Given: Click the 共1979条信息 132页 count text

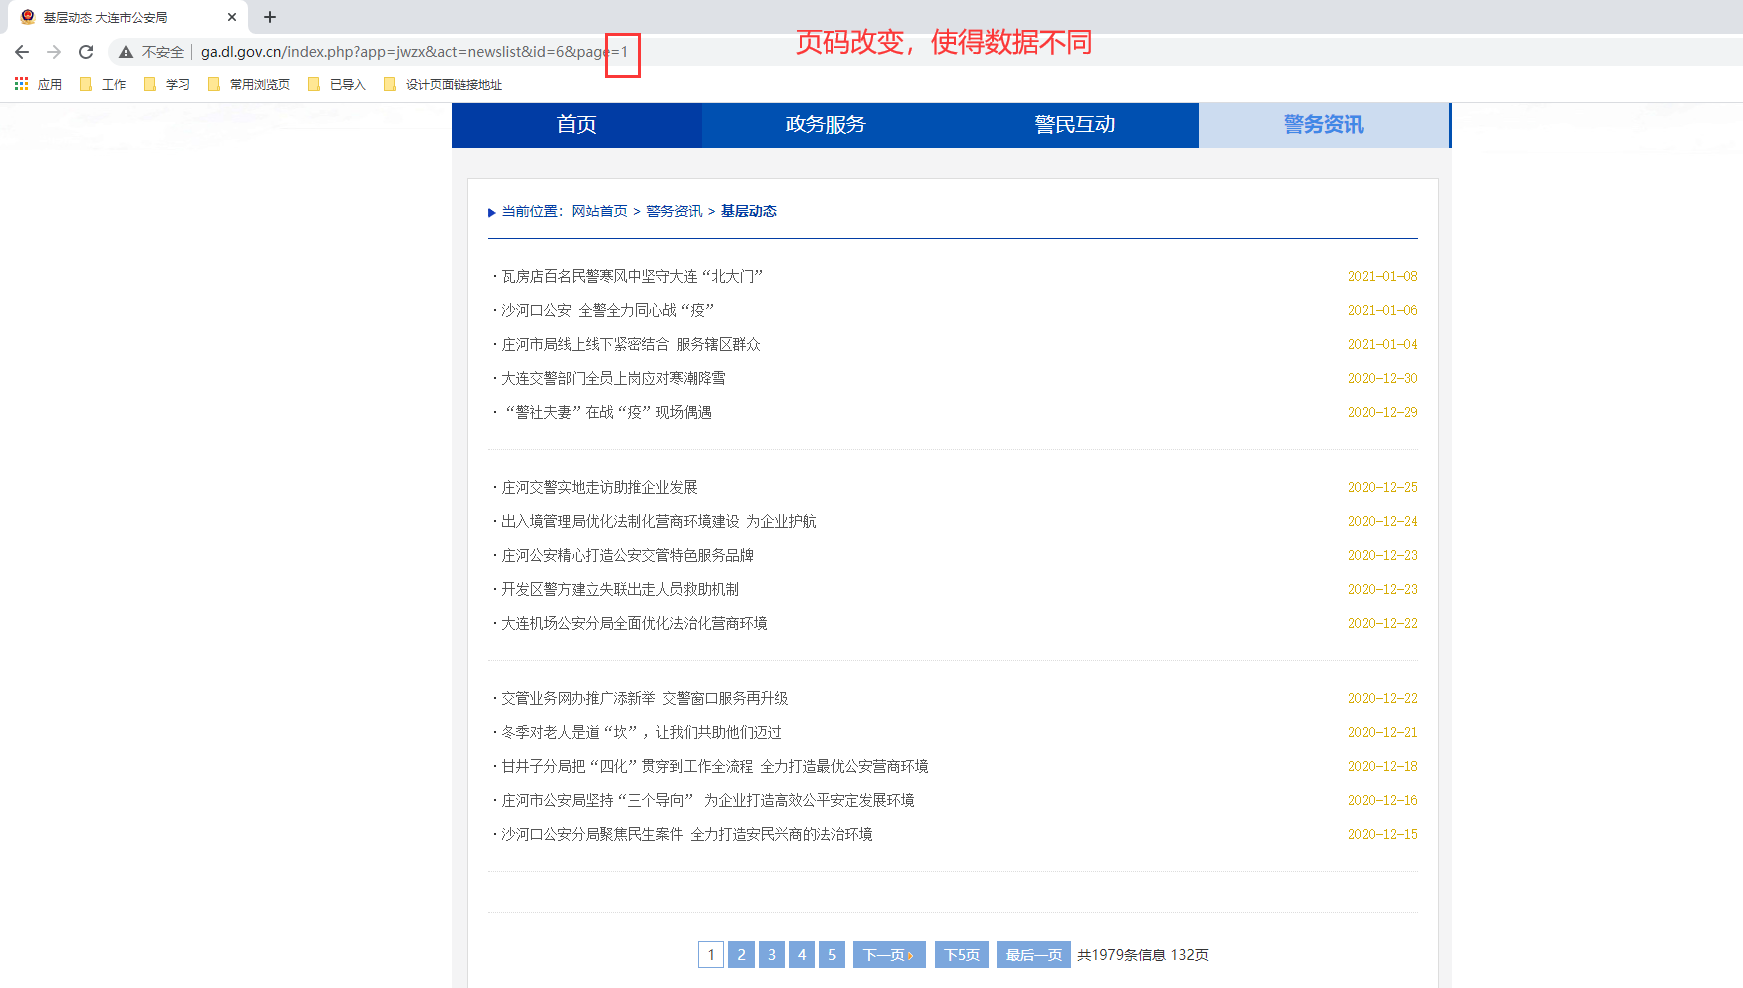Looking at the screenshot, I should pos(1143,955).
